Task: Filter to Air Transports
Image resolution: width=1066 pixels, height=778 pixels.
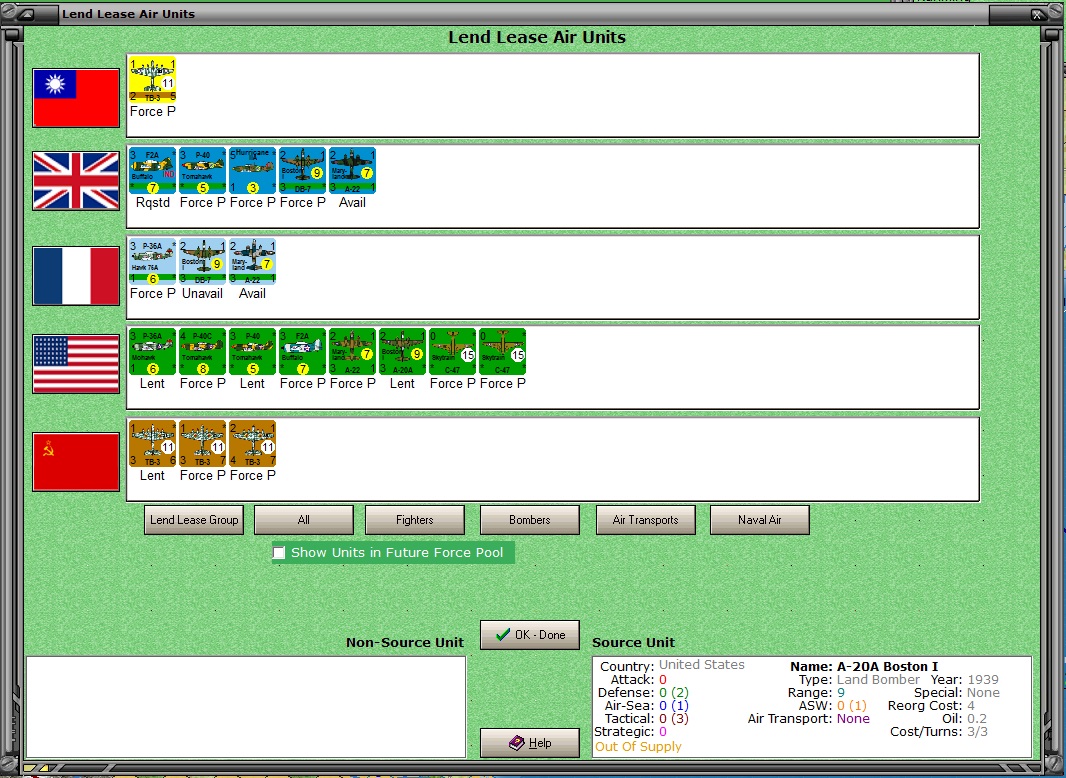Action: tap(645, 519)
